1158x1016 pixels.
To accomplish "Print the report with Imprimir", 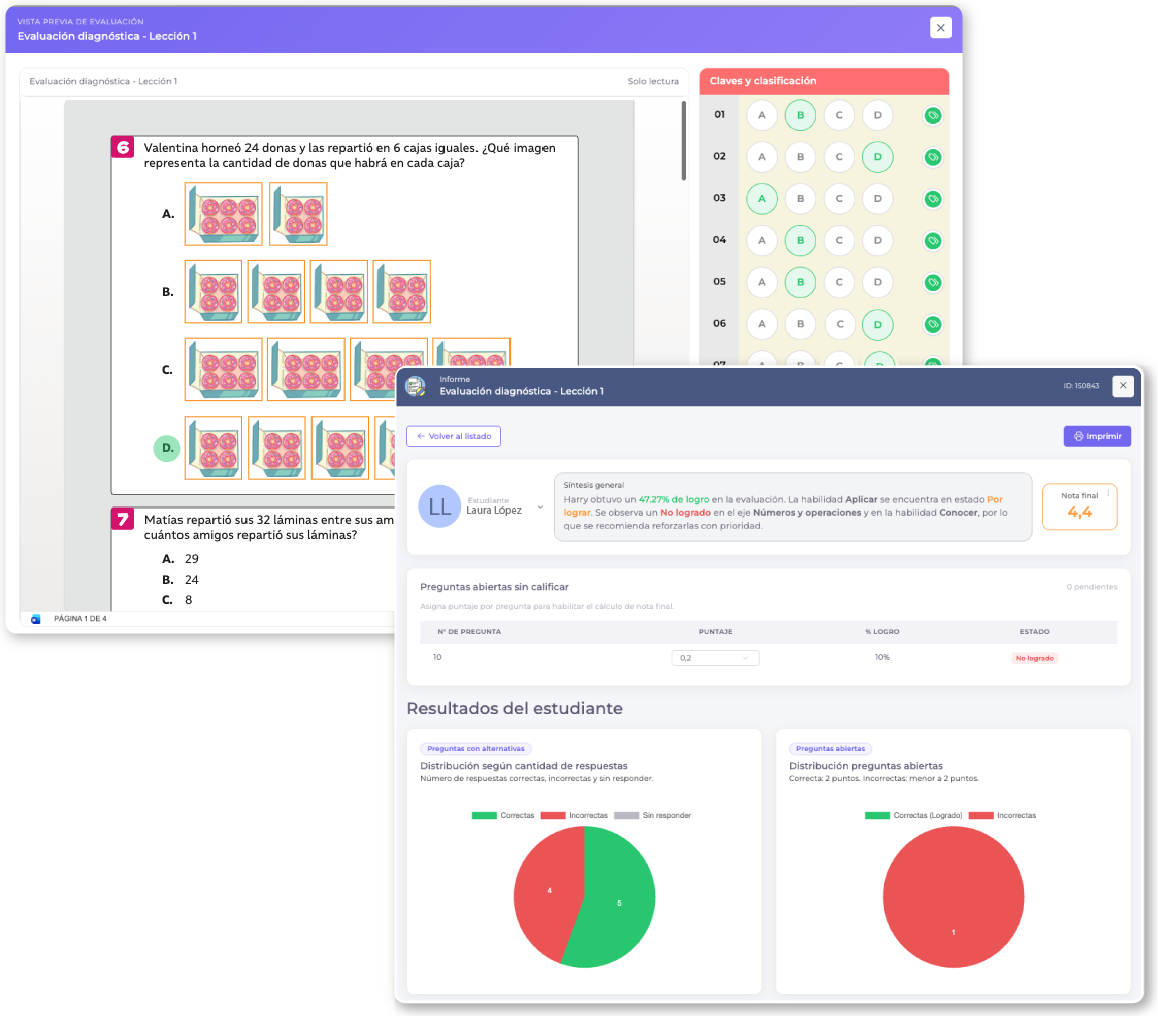I will tap(1097, 436).
